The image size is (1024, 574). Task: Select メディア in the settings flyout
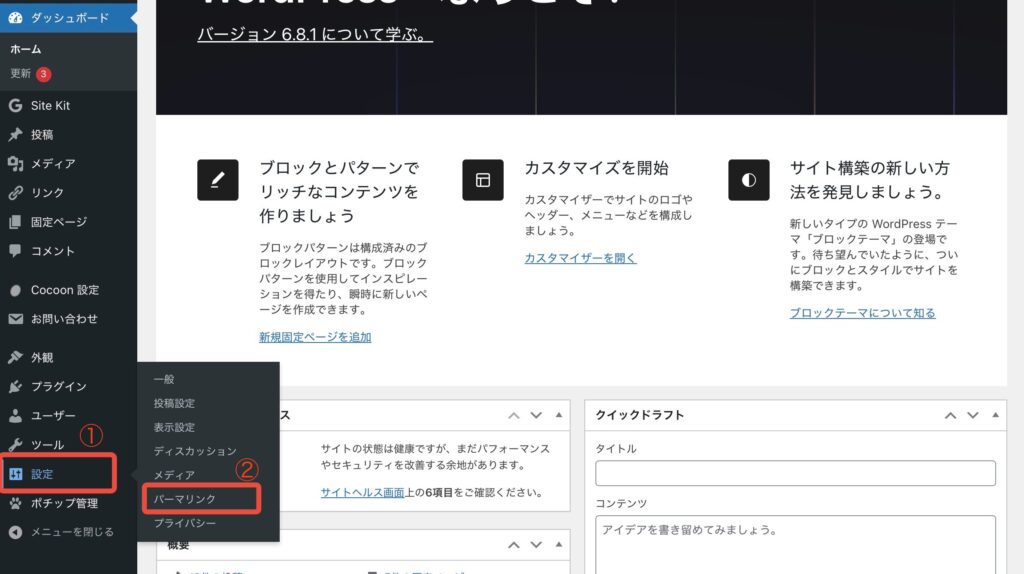point(174,475)
